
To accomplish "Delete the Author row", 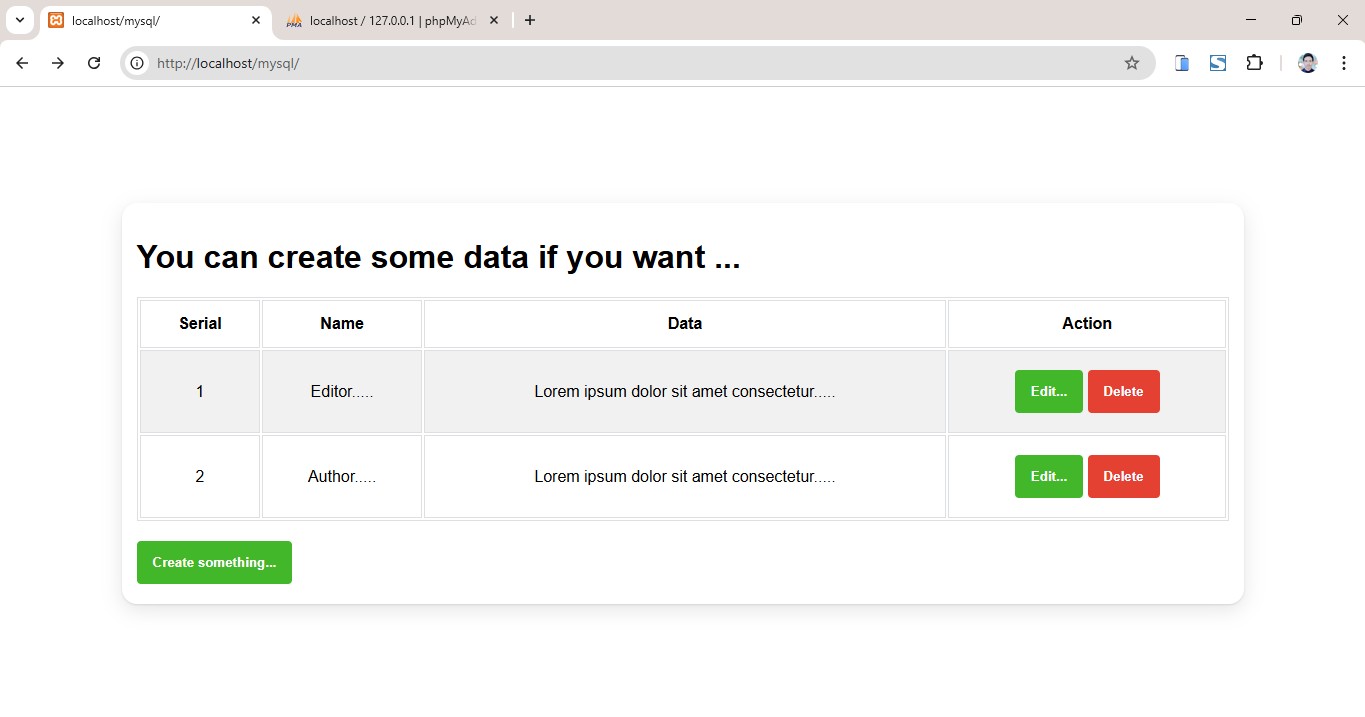I will click(1123, 477).
